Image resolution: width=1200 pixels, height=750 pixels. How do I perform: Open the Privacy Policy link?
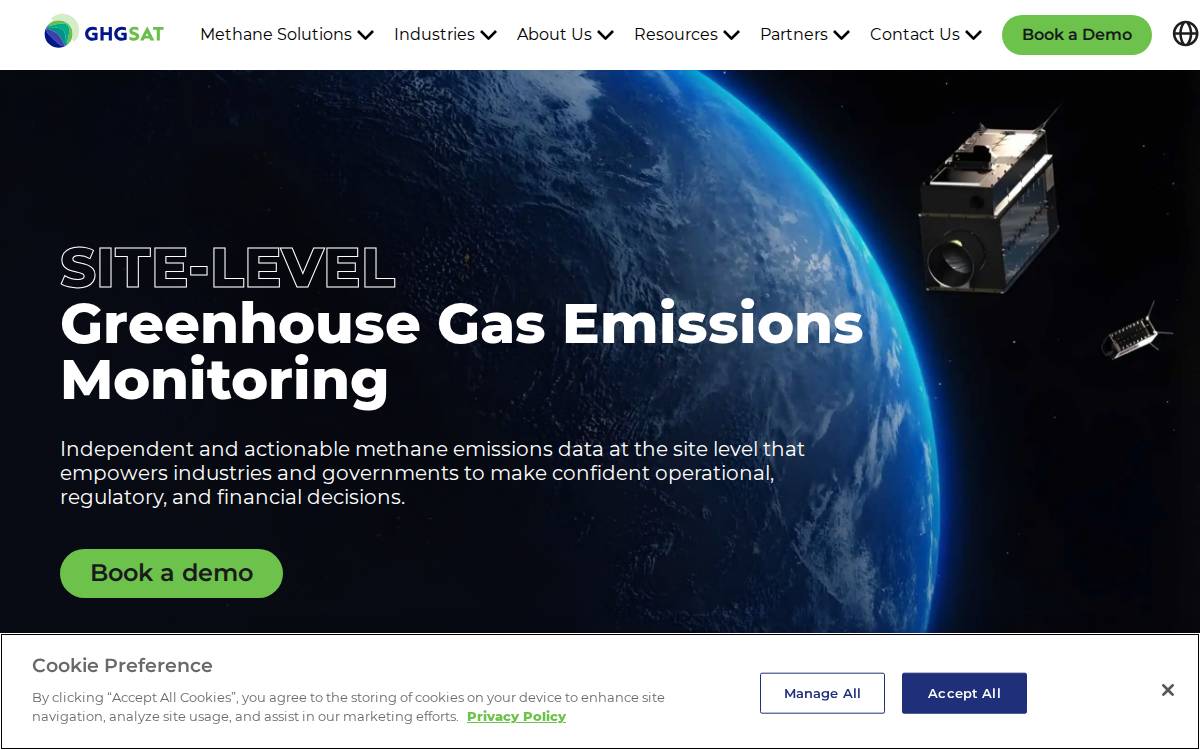(x=516, y=716)
